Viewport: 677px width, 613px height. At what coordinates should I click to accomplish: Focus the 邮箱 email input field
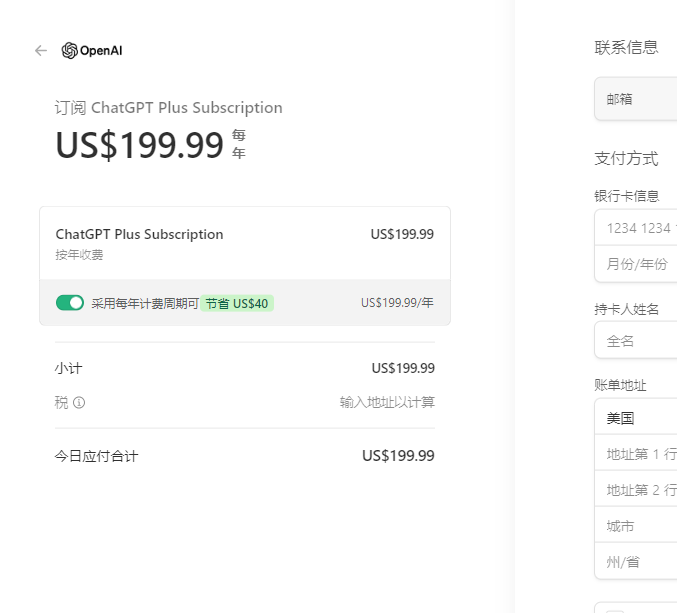[636, 99]
